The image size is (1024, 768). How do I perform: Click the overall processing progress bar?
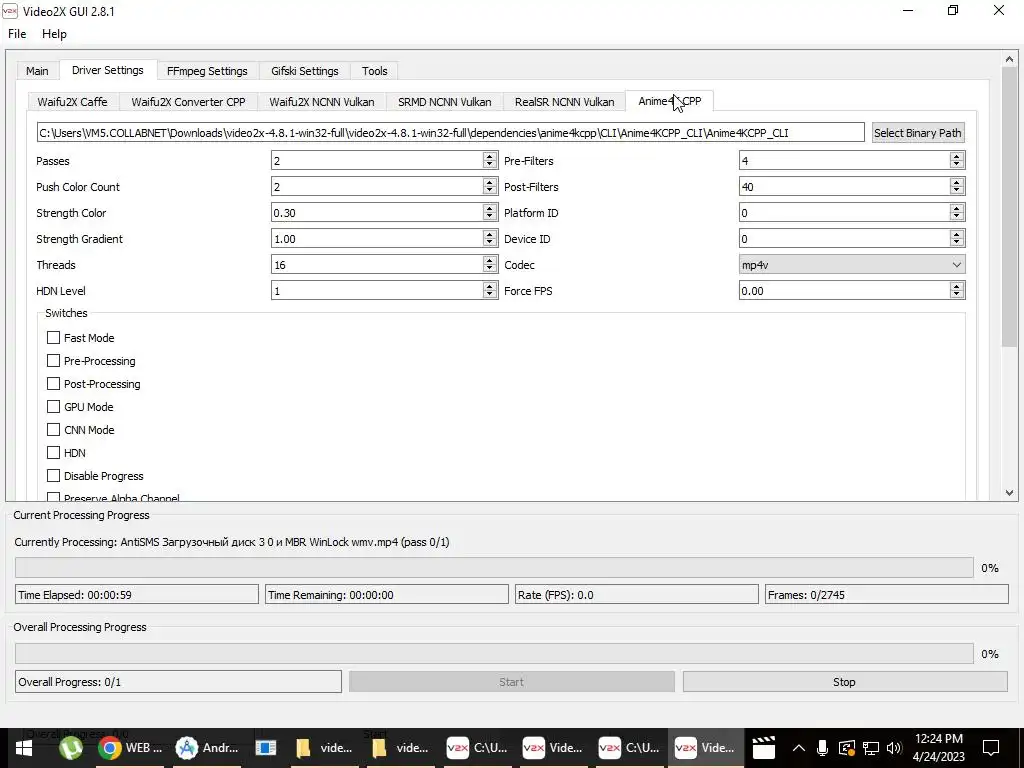point(494,653)
